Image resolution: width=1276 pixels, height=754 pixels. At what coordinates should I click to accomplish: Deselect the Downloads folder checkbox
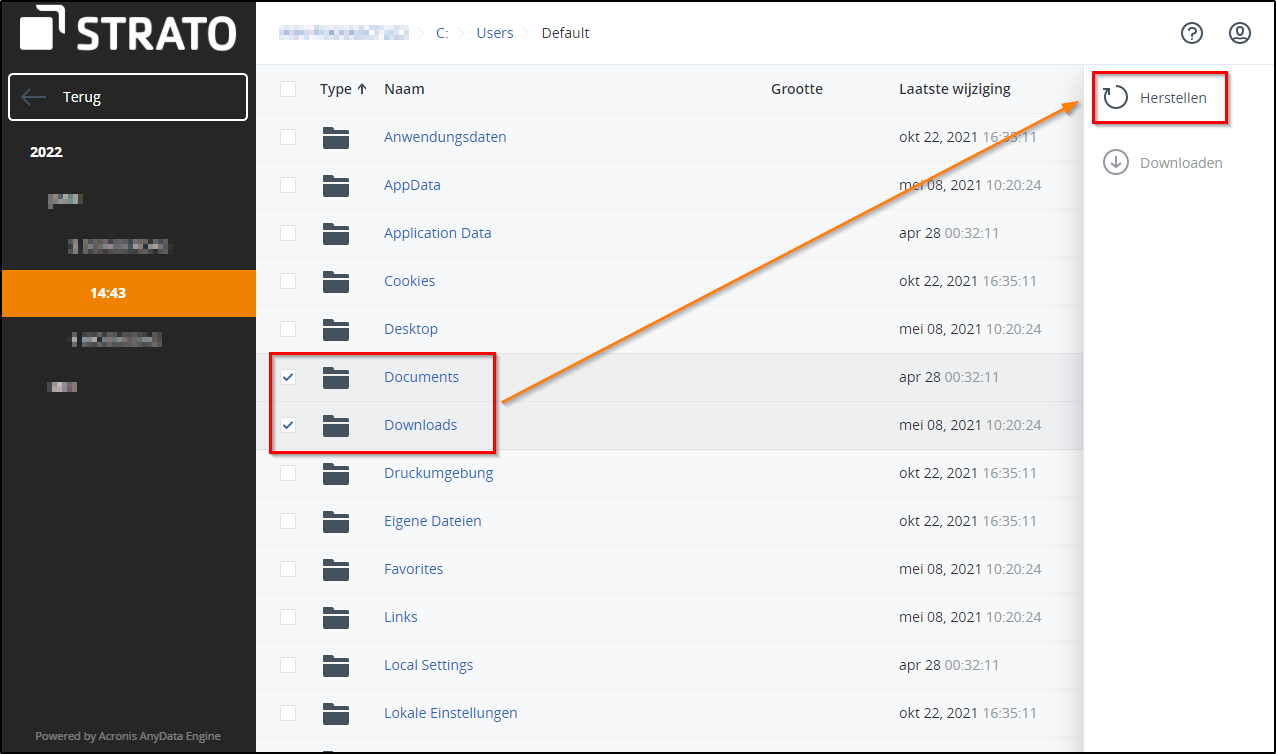tap(288, 425)
